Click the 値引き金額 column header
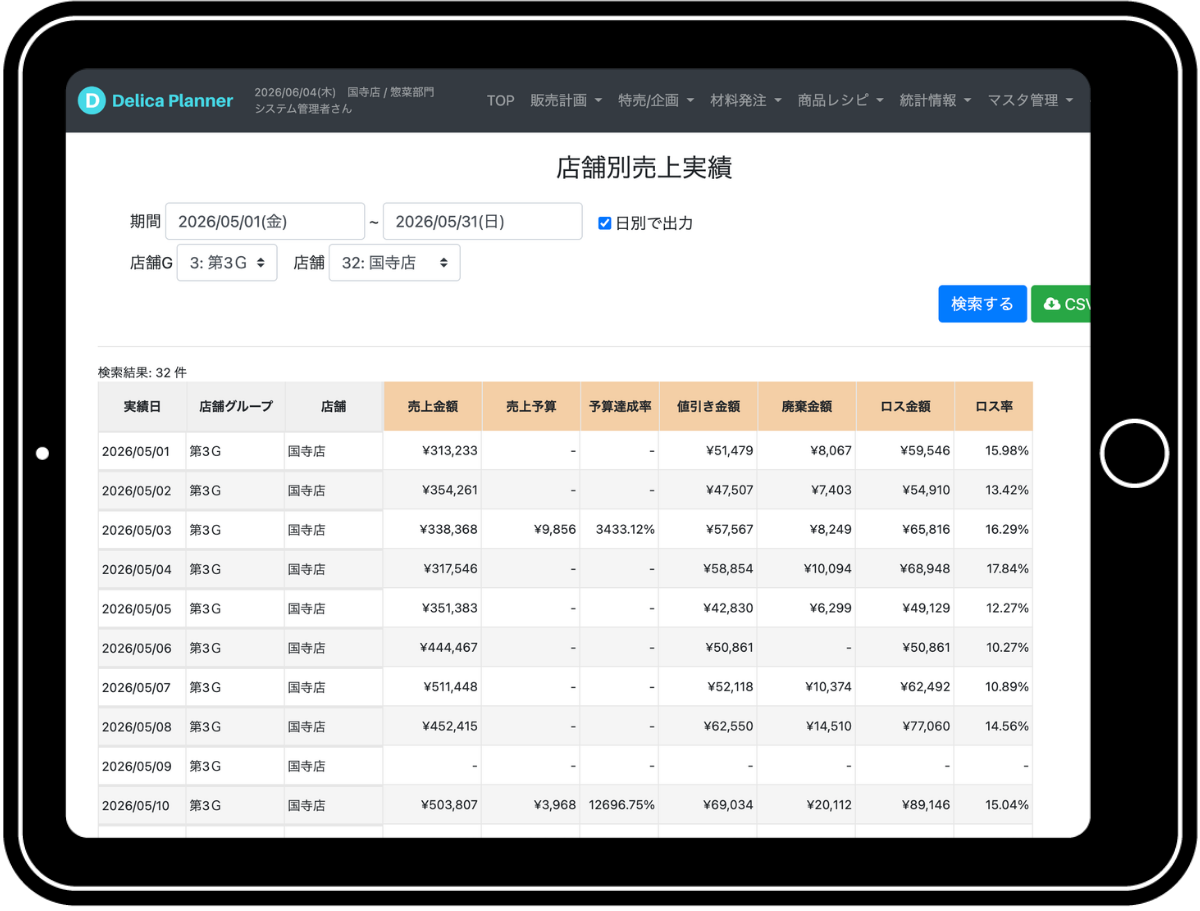 coord(708,407)
